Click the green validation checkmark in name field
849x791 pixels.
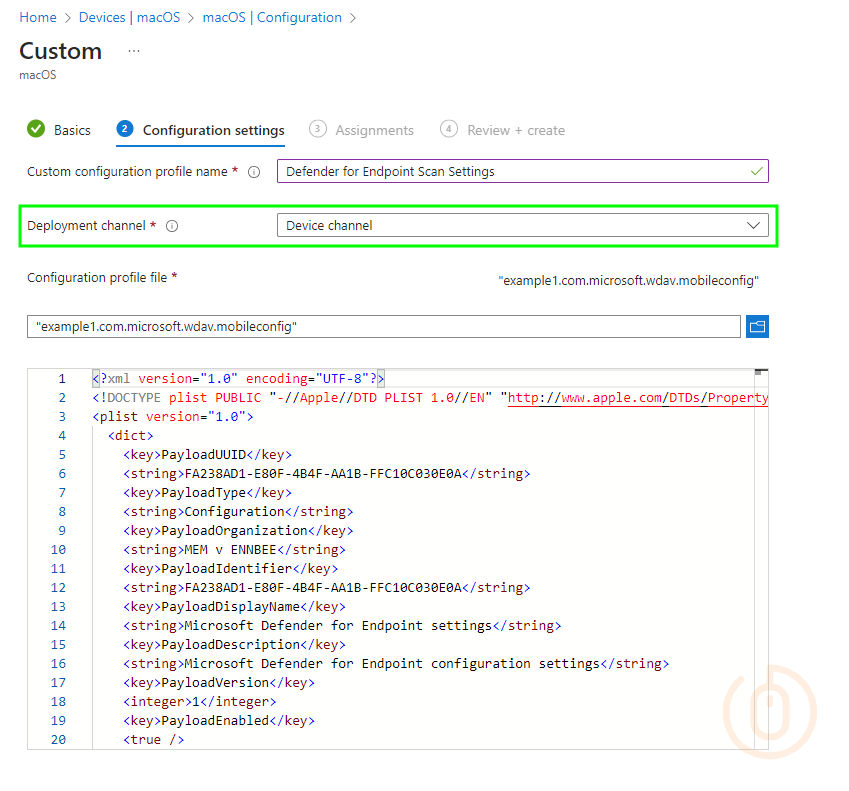click(756, 172)
